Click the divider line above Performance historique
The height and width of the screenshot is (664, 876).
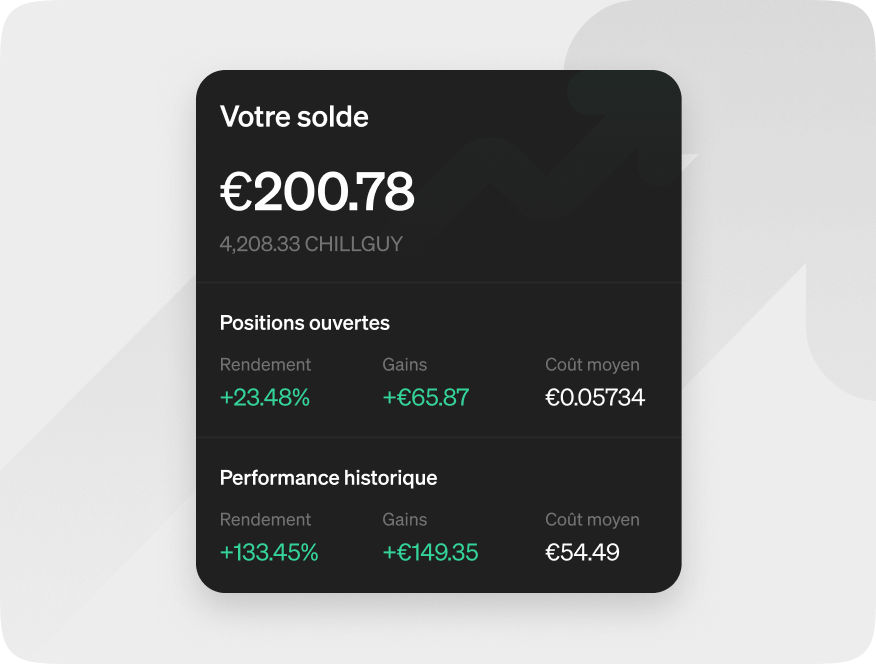[438, 438]
